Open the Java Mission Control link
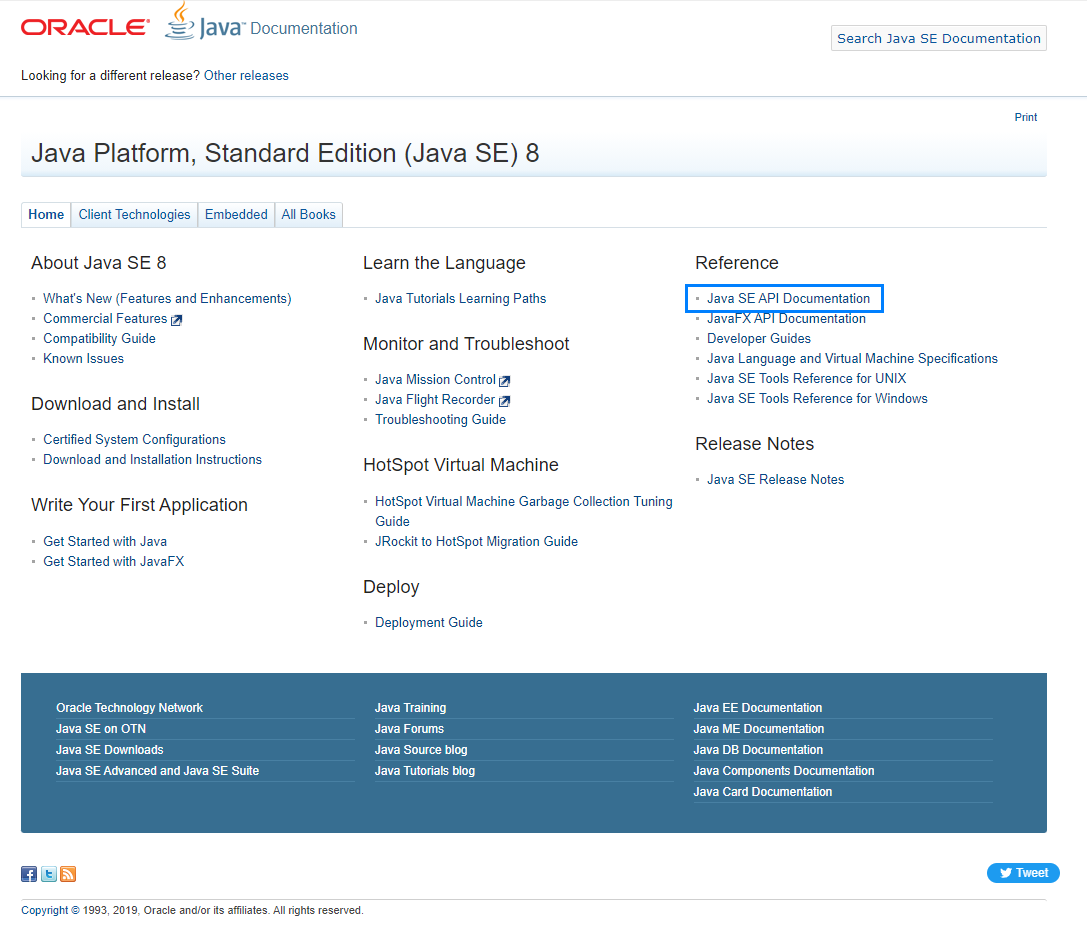This screenshot has height=926, width=1087. [x=435, y=380]
